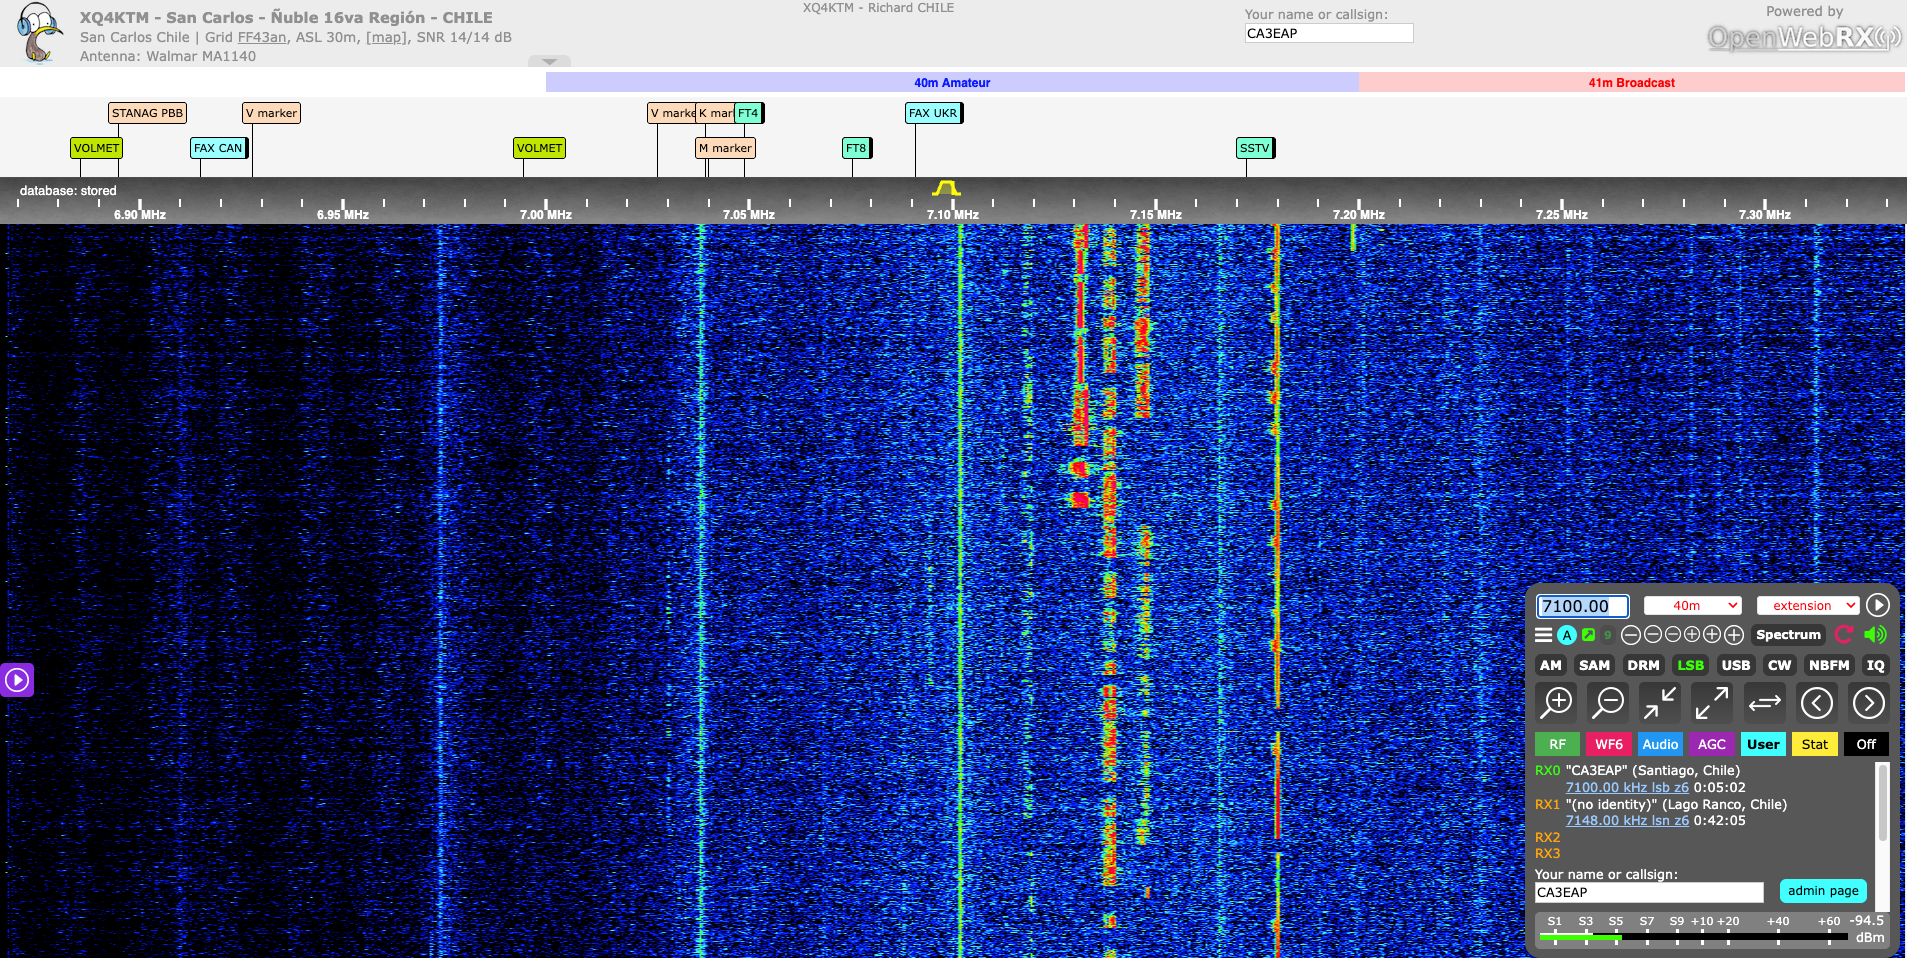Image resolution: width=1907 pixels, height=958 pixels.
Task: Click the waterfall zoom in magnifier icon
Action: tap(1557, 703)
